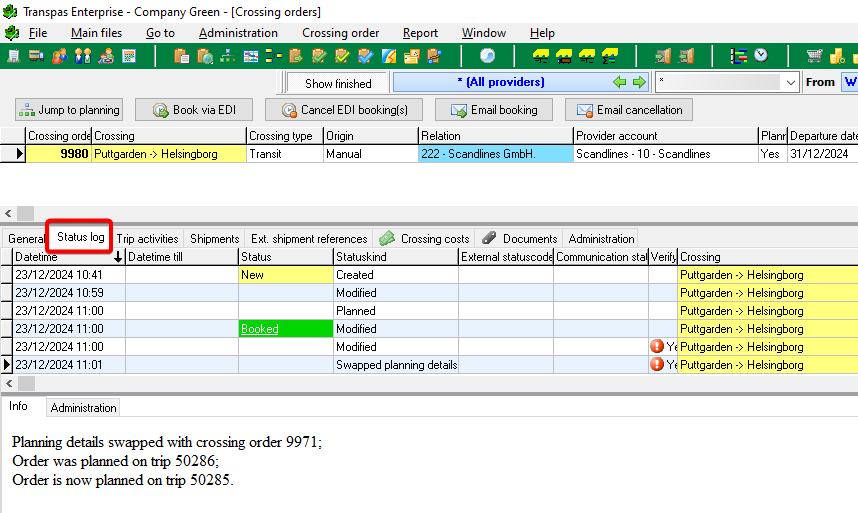
Task: Open the Crossing order menu
Action: 340,33
